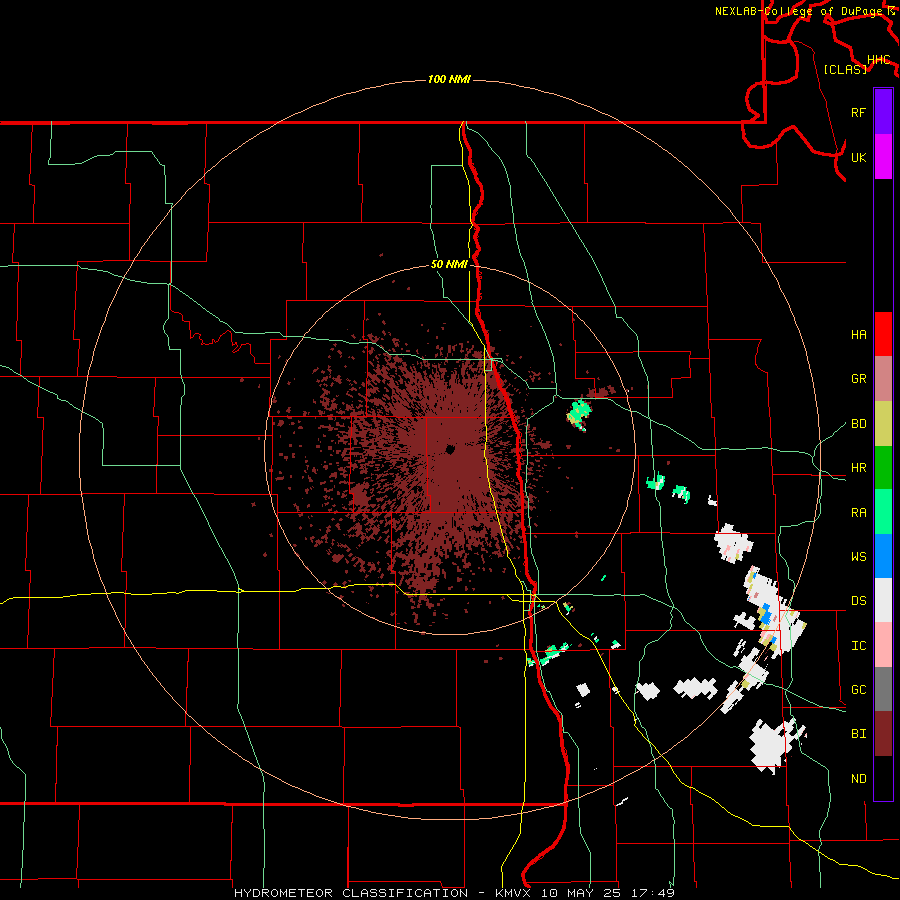Click the 'RA' legend label

click(858, 513)
